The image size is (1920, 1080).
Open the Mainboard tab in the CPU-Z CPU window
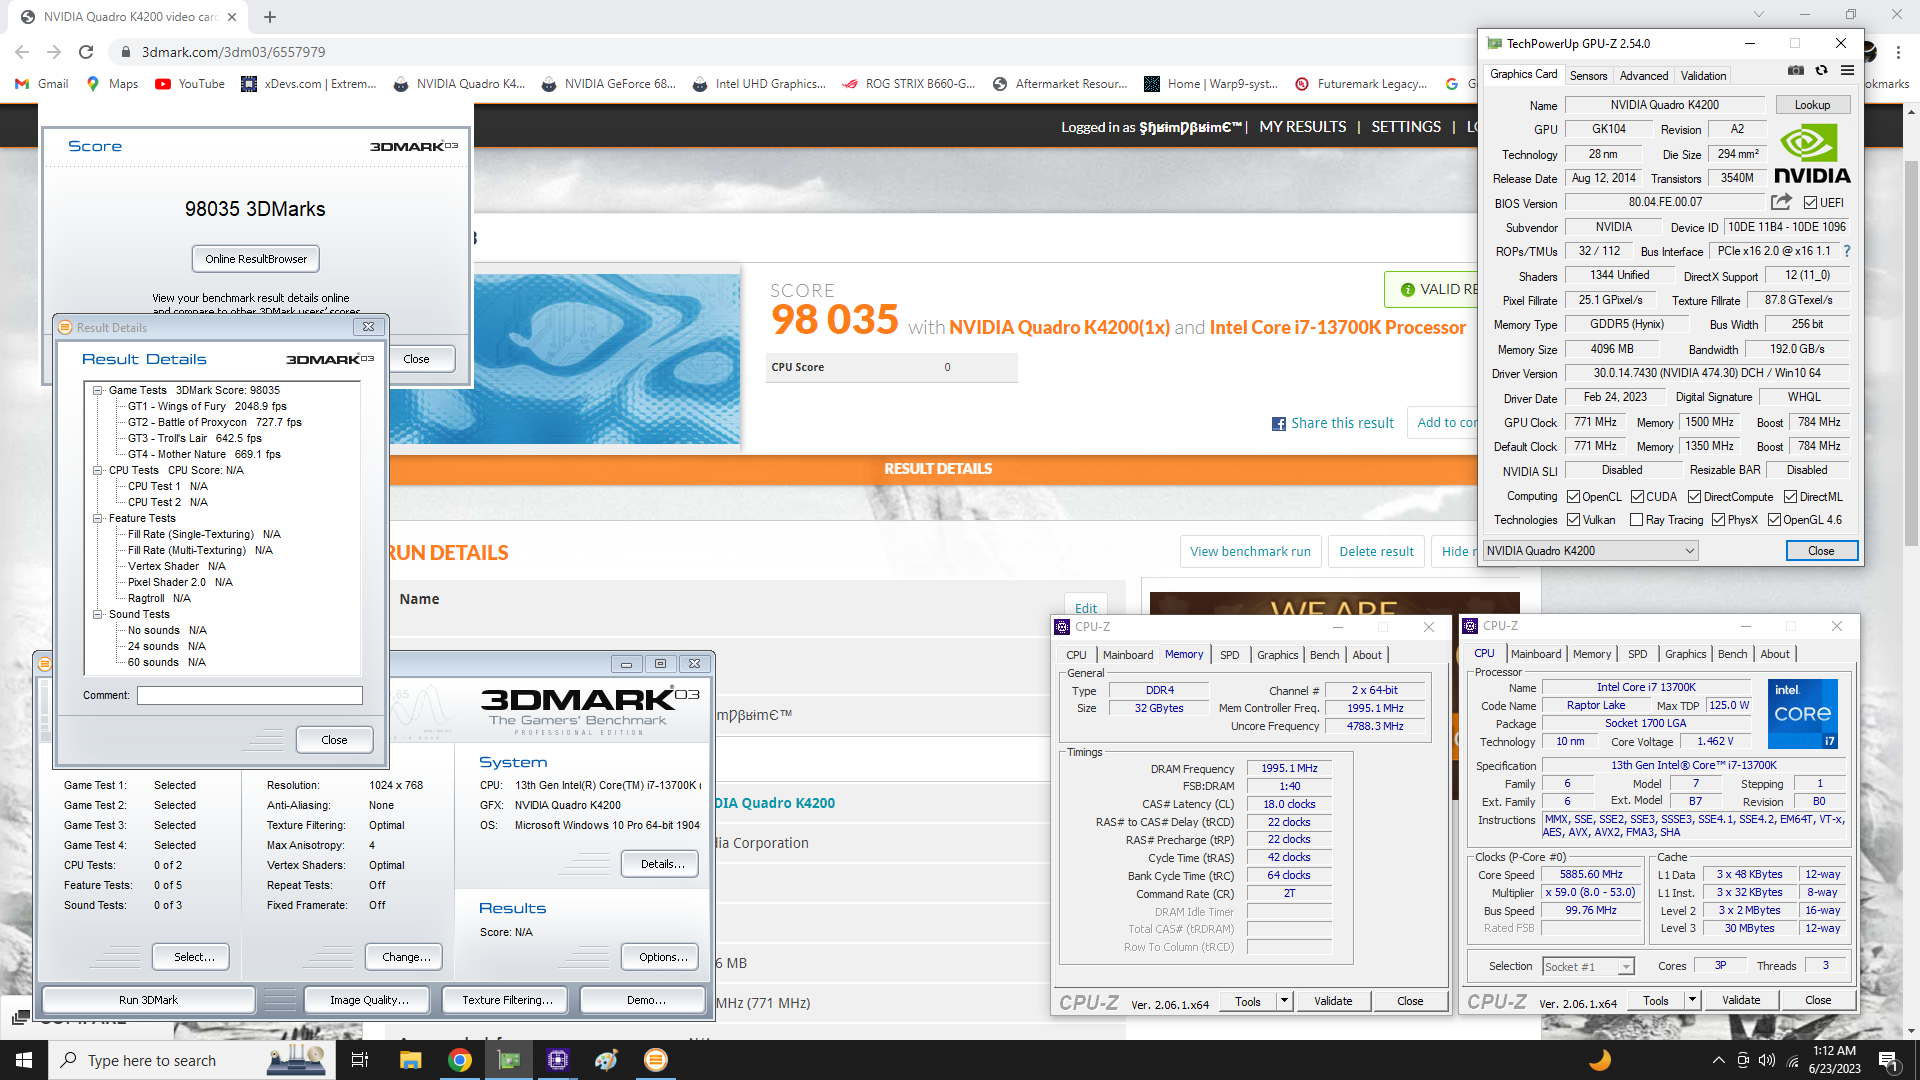(x=1536, y=654)
